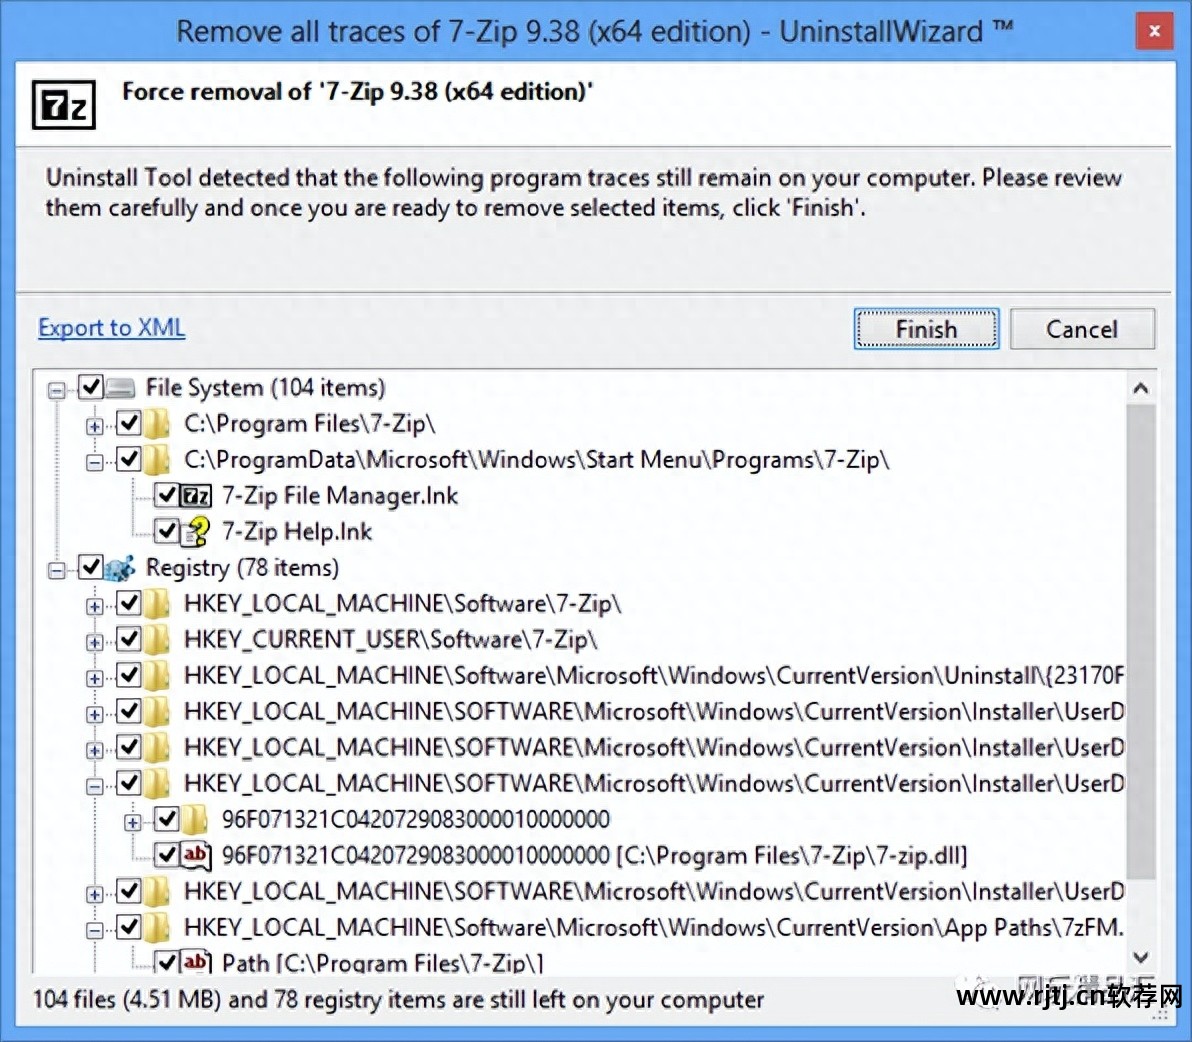Select the 'C:\Program Files\7-Zip\' path text
Viewport: 1192px width, 1042px height.
pyautogui.click(x=309, y=424)
